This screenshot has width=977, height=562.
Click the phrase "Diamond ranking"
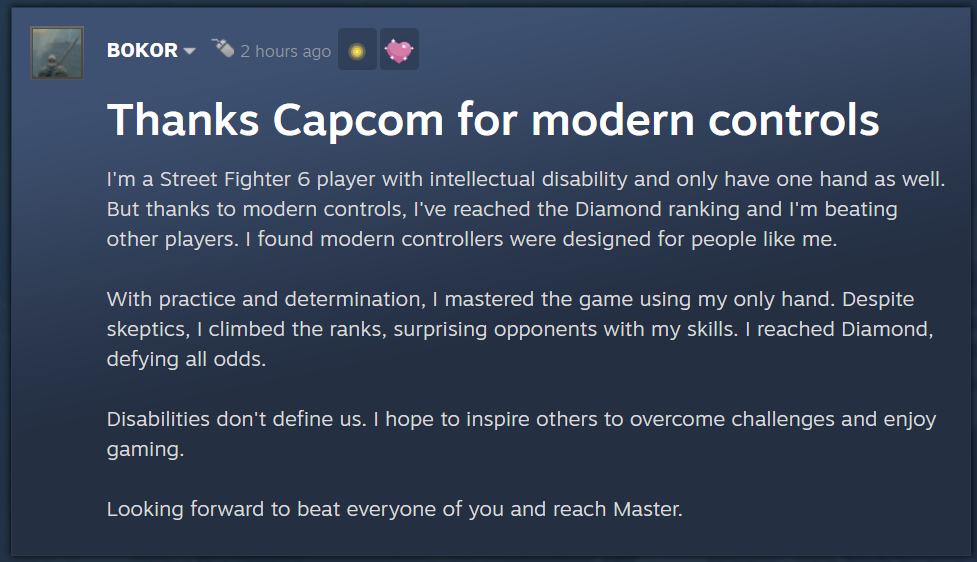point(657,209)
